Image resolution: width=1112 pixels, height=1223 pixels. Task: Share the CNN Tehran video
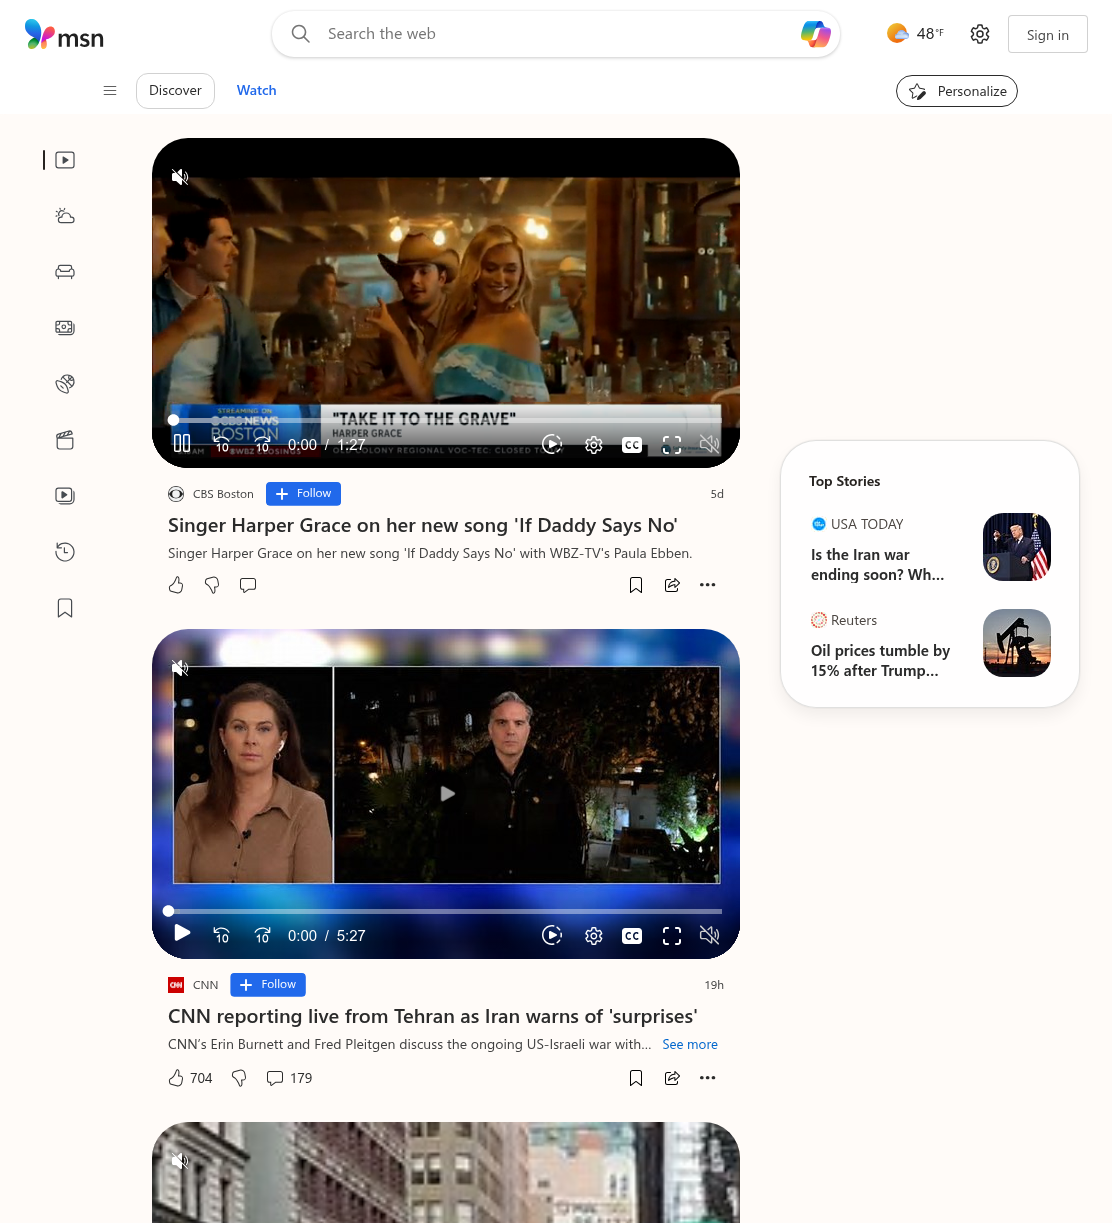(x=672, y=1078)
